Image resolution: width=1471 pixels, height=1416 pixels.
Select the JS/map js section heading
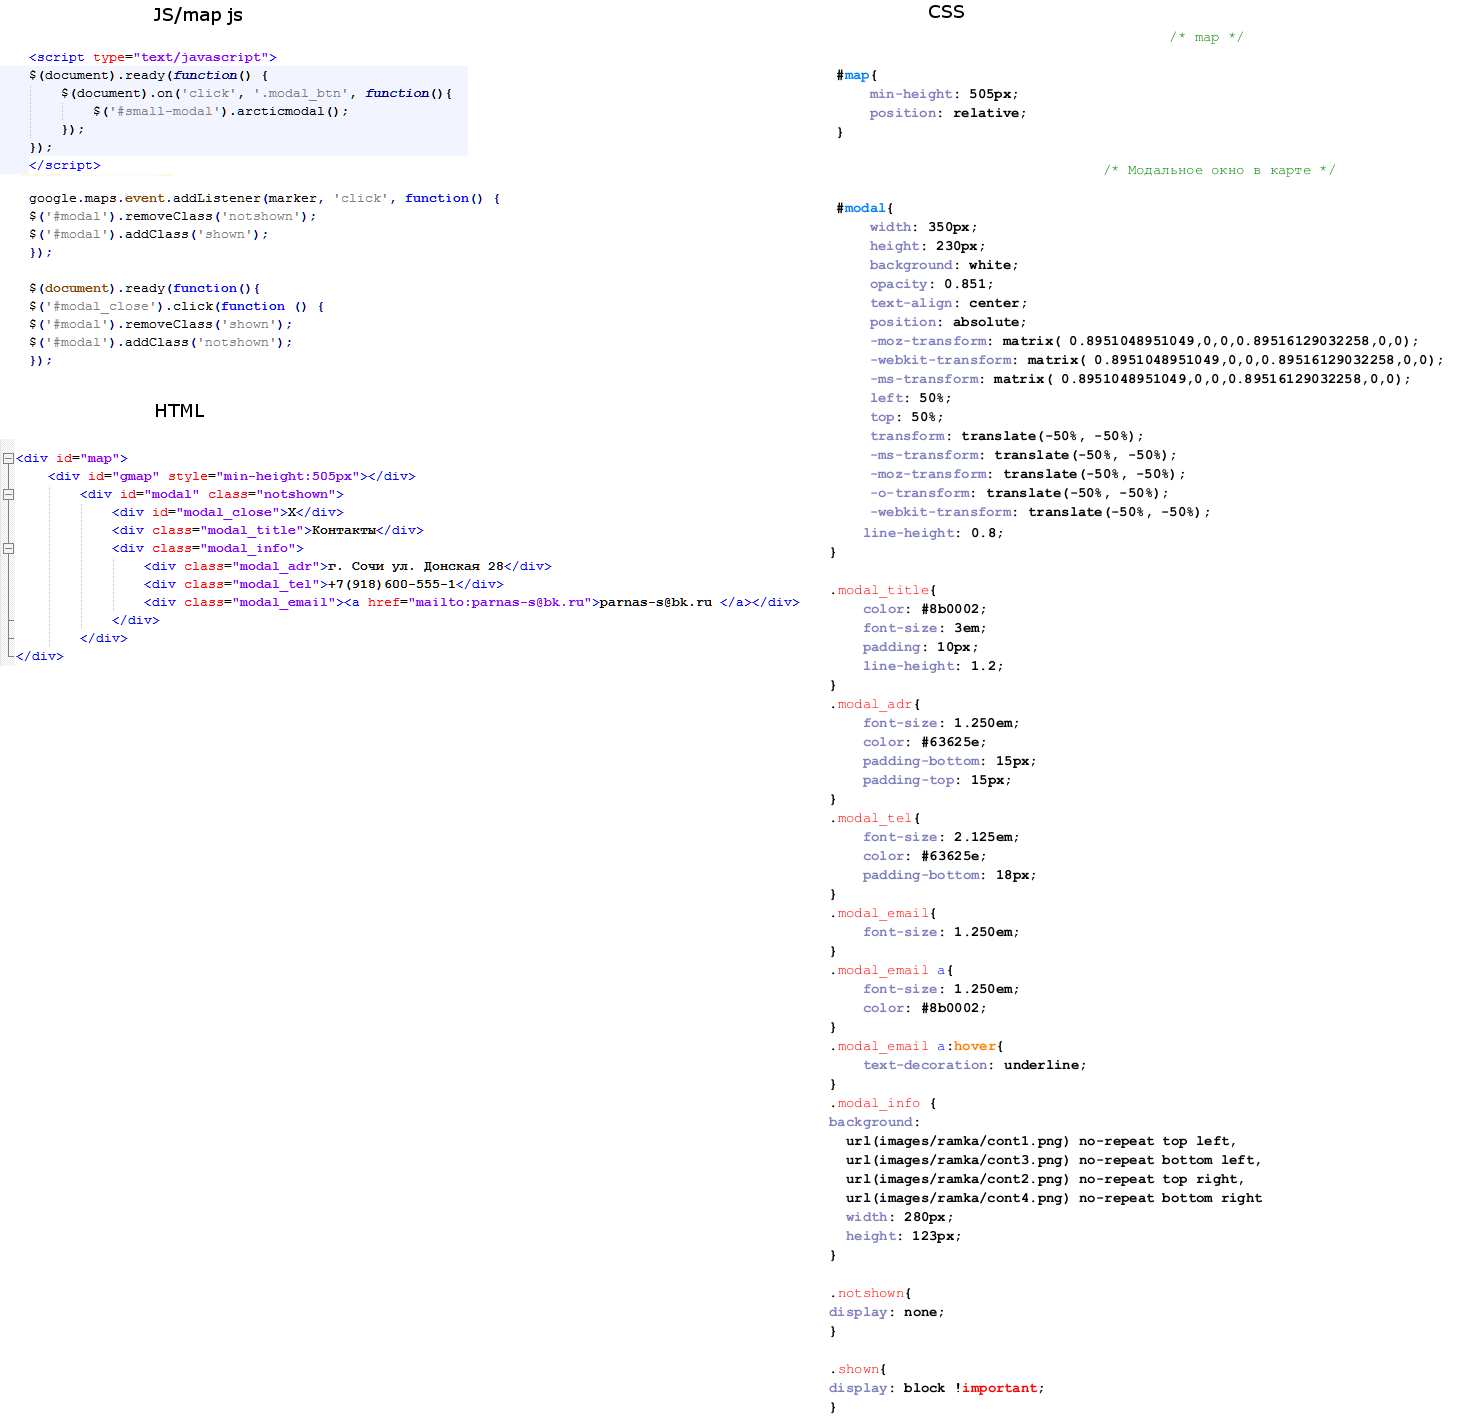click(198, 15)
